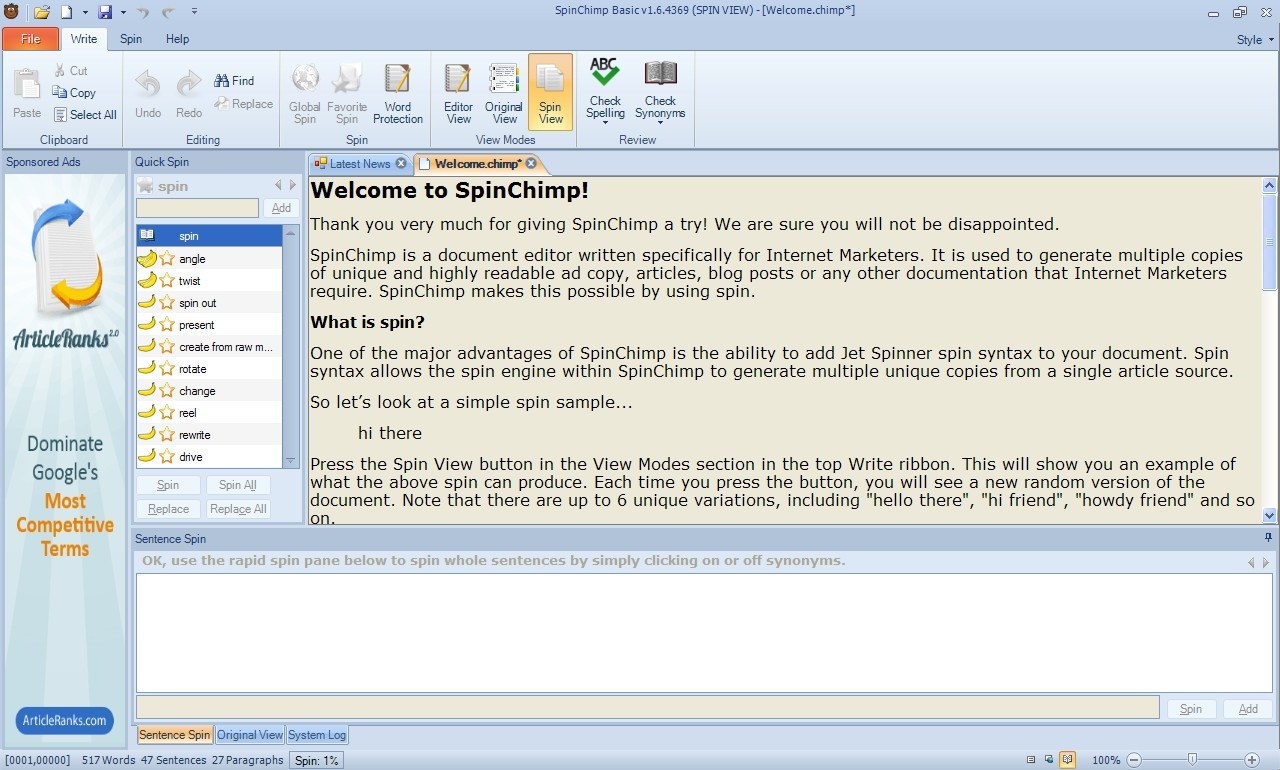1280x770 pixels.
Task: Favorite the synonym twist with its star
Action: (167, 281)
